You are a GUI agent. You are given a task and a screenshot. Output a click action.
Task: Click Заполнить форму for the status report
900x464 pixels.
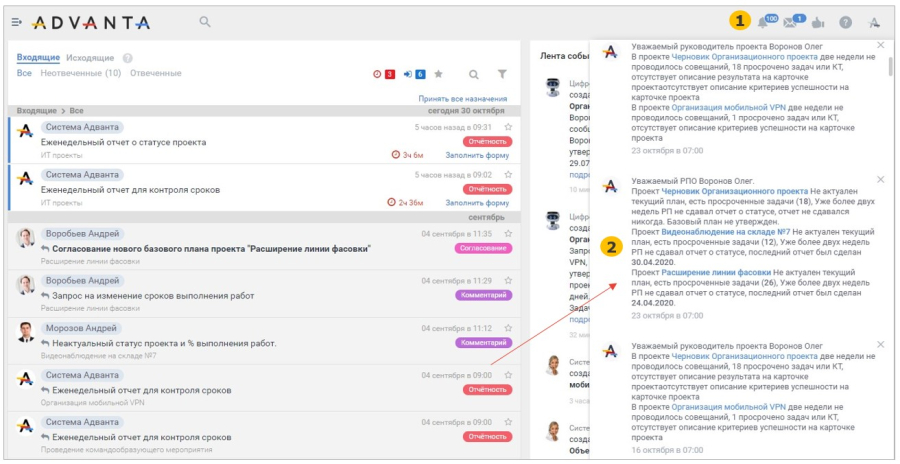click(478, 155)
